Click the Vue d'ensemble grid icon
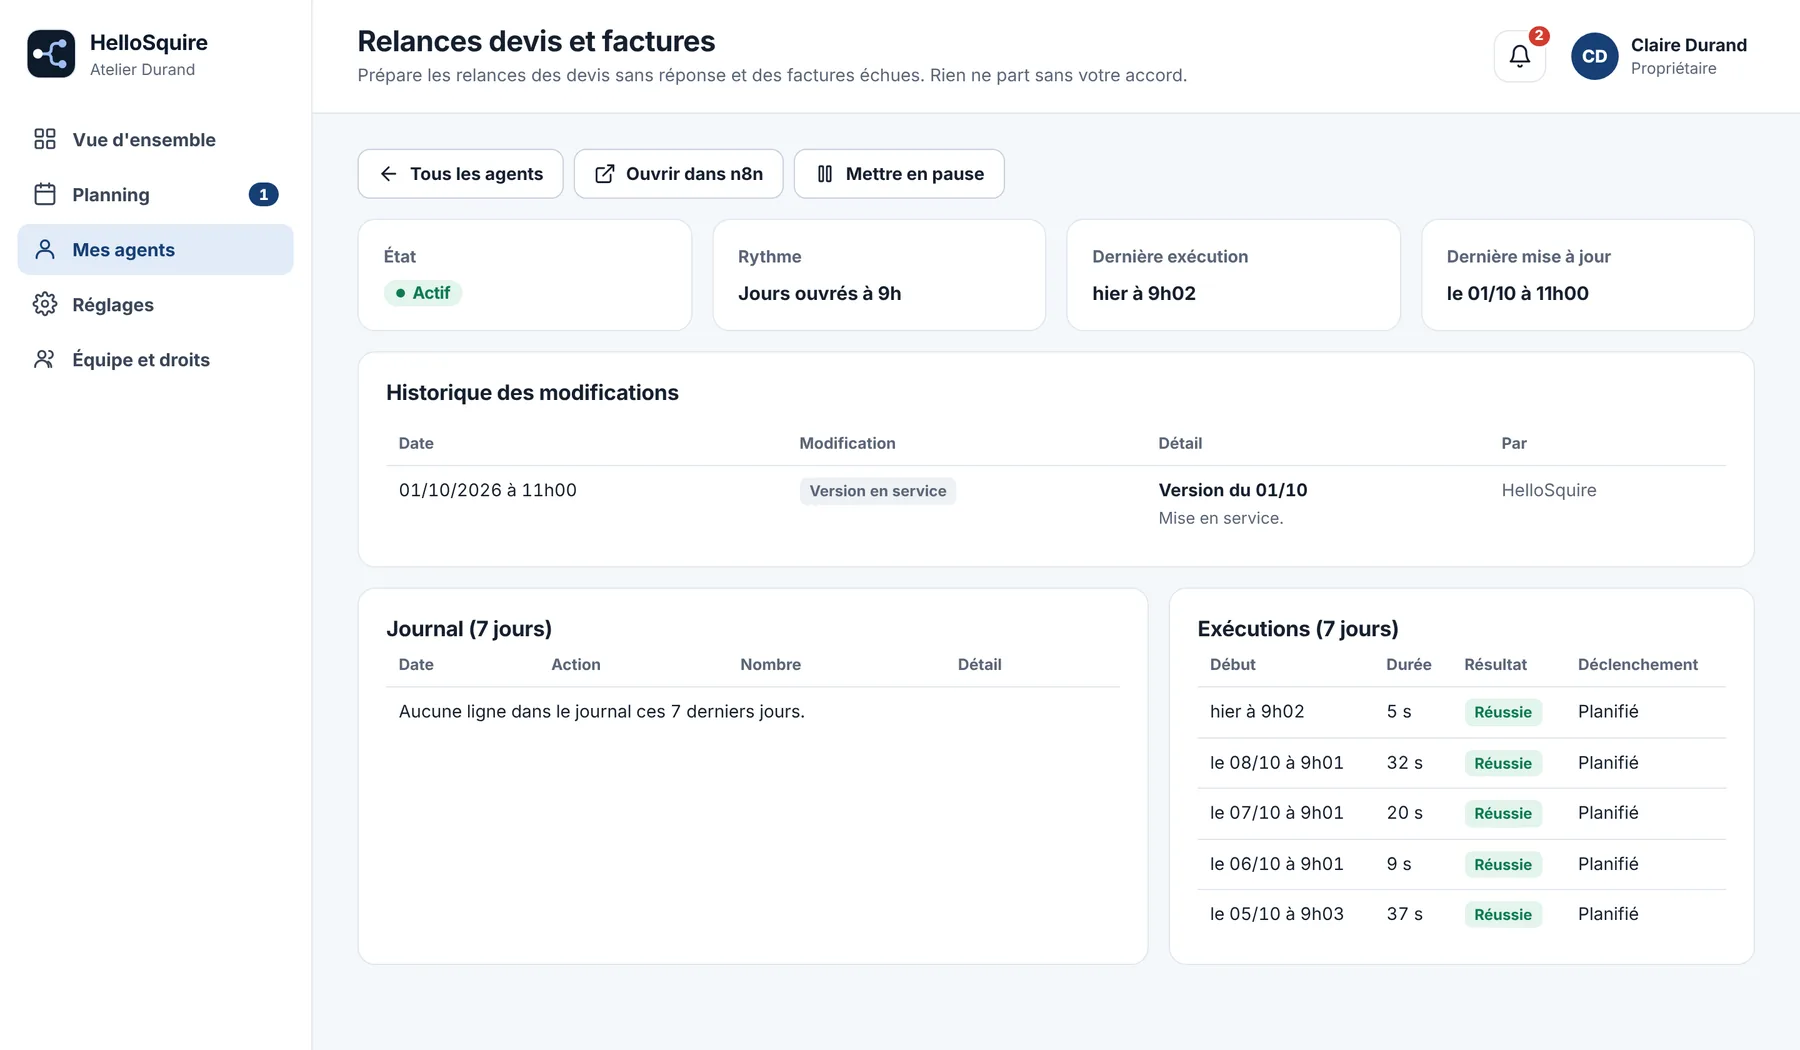Screen dimensions: 1800x1050 click(x=45, y=139)
